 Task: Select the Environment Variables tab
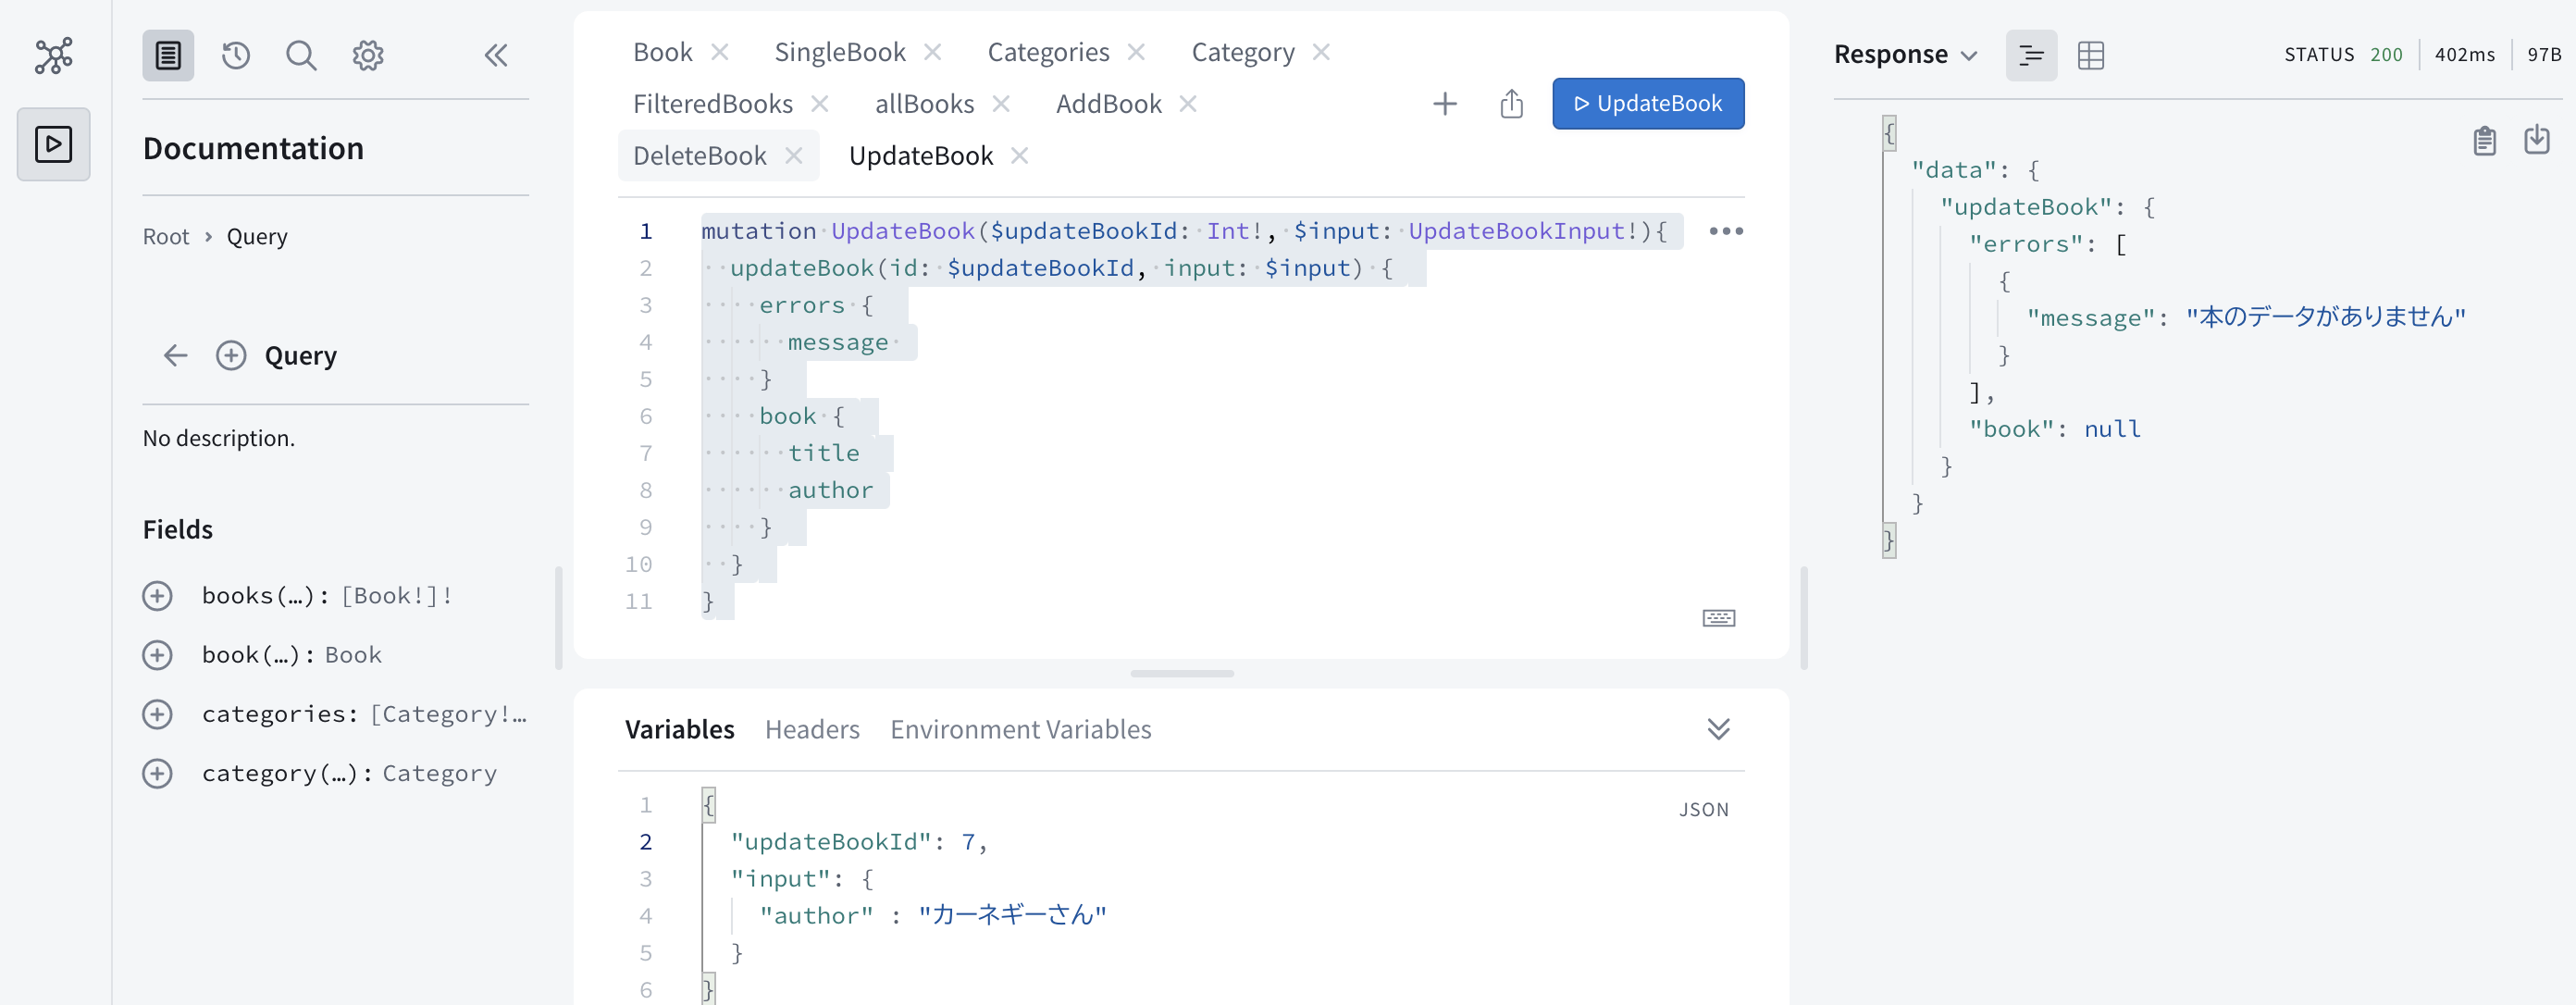(x=1021, y=727)
